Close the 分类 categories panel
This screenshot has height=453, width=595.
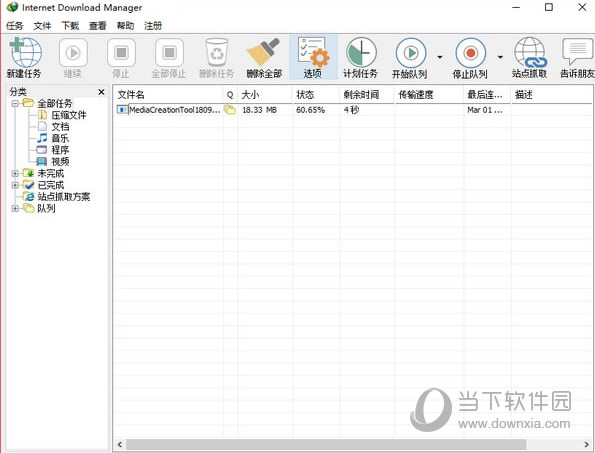tap(101, 92)
